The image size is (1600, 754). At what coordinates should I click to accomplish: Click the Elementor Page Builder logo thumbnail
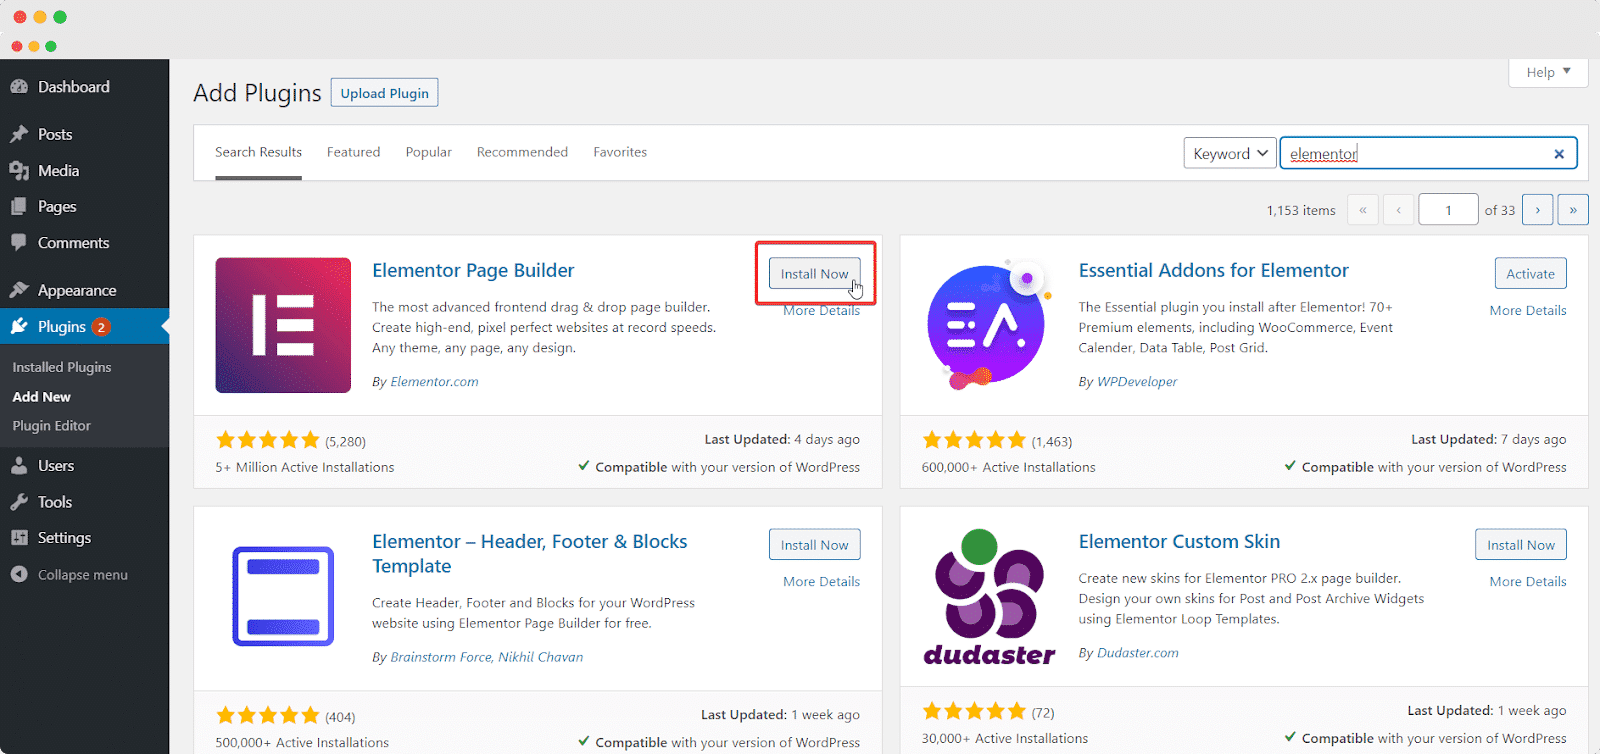click(x=283, y=325)
